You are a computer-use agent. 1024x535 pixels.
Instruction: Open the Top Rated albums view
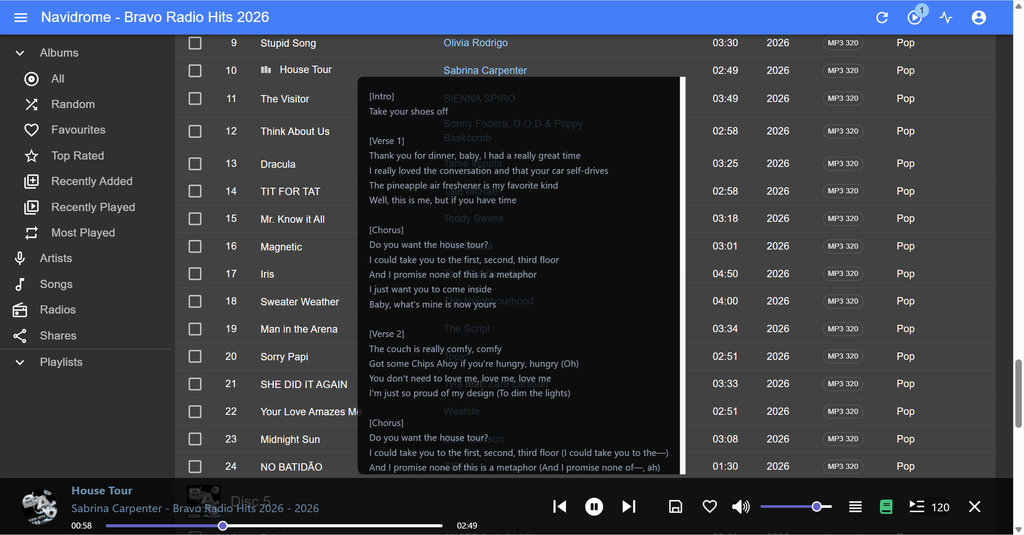click(x=78, y=156)
